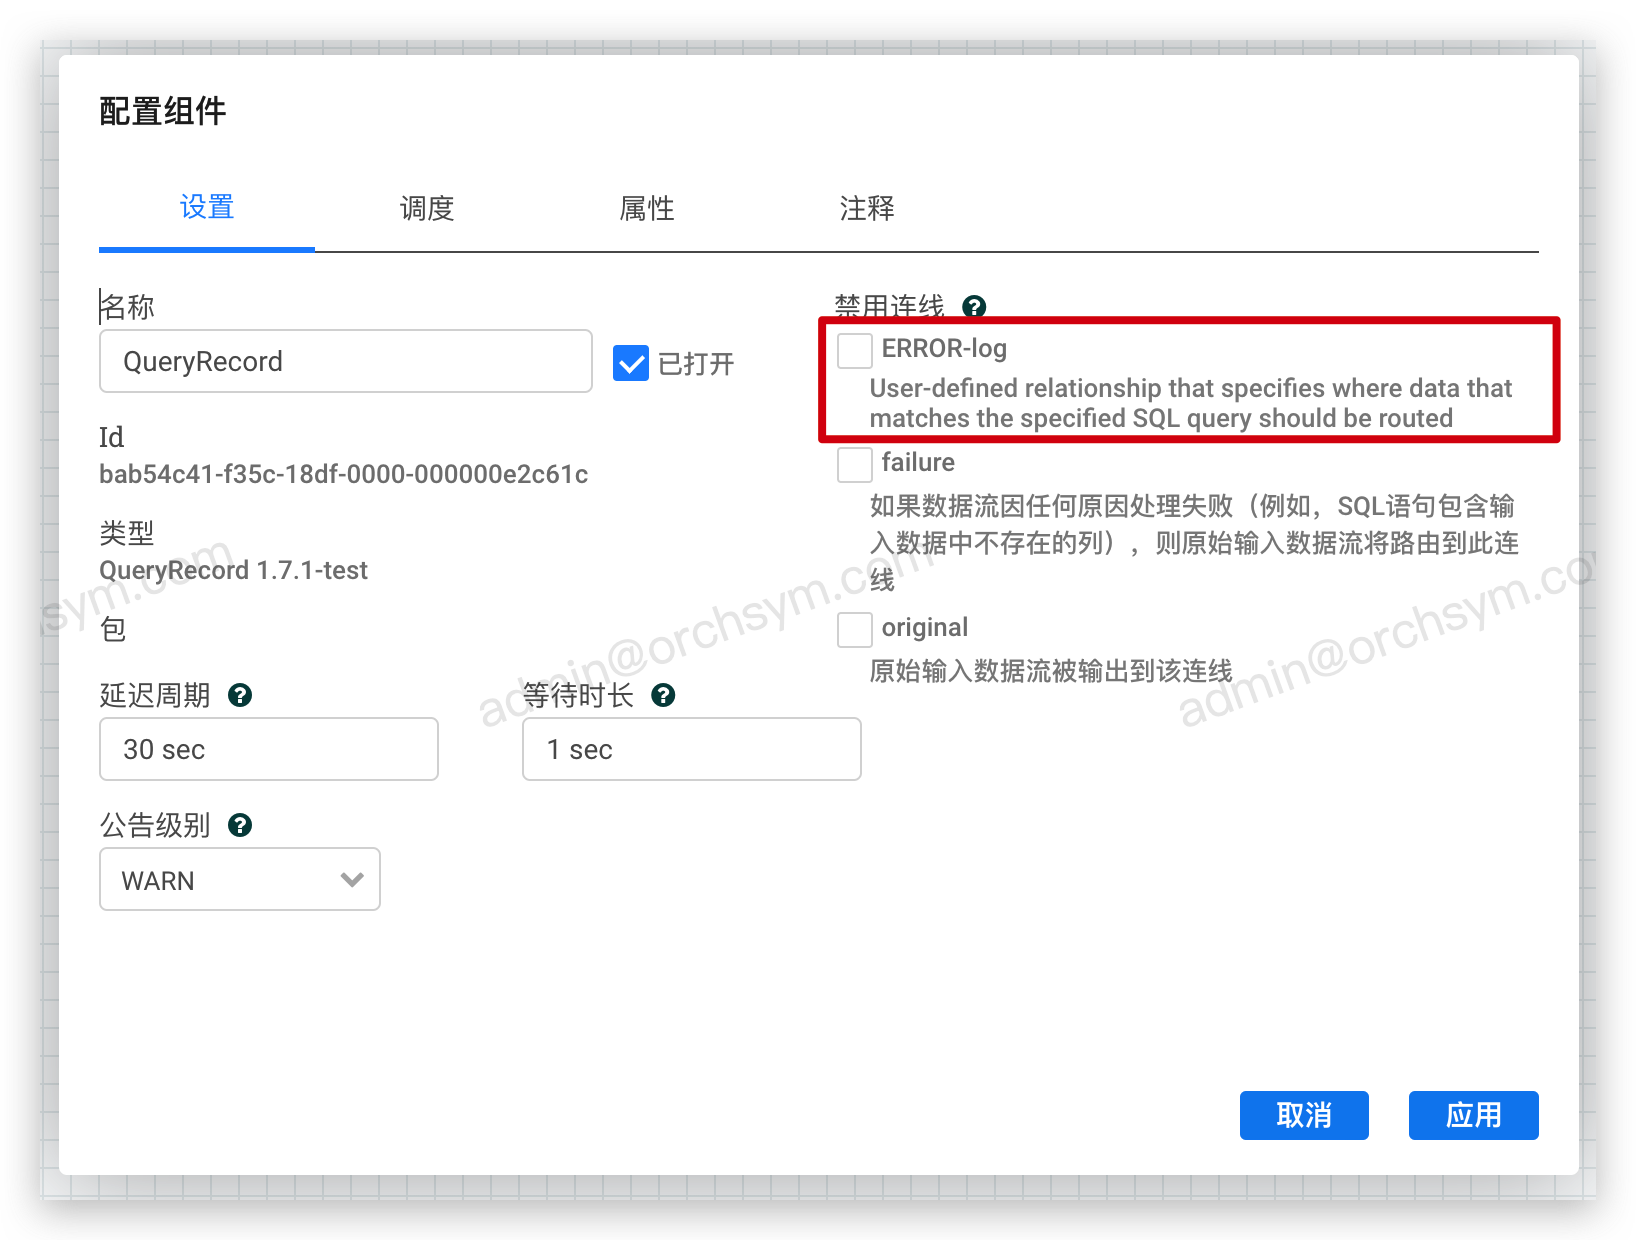Screen dimensions: 1636x1240
Task: Go to the 注释 tab
Action: point(867,208)
